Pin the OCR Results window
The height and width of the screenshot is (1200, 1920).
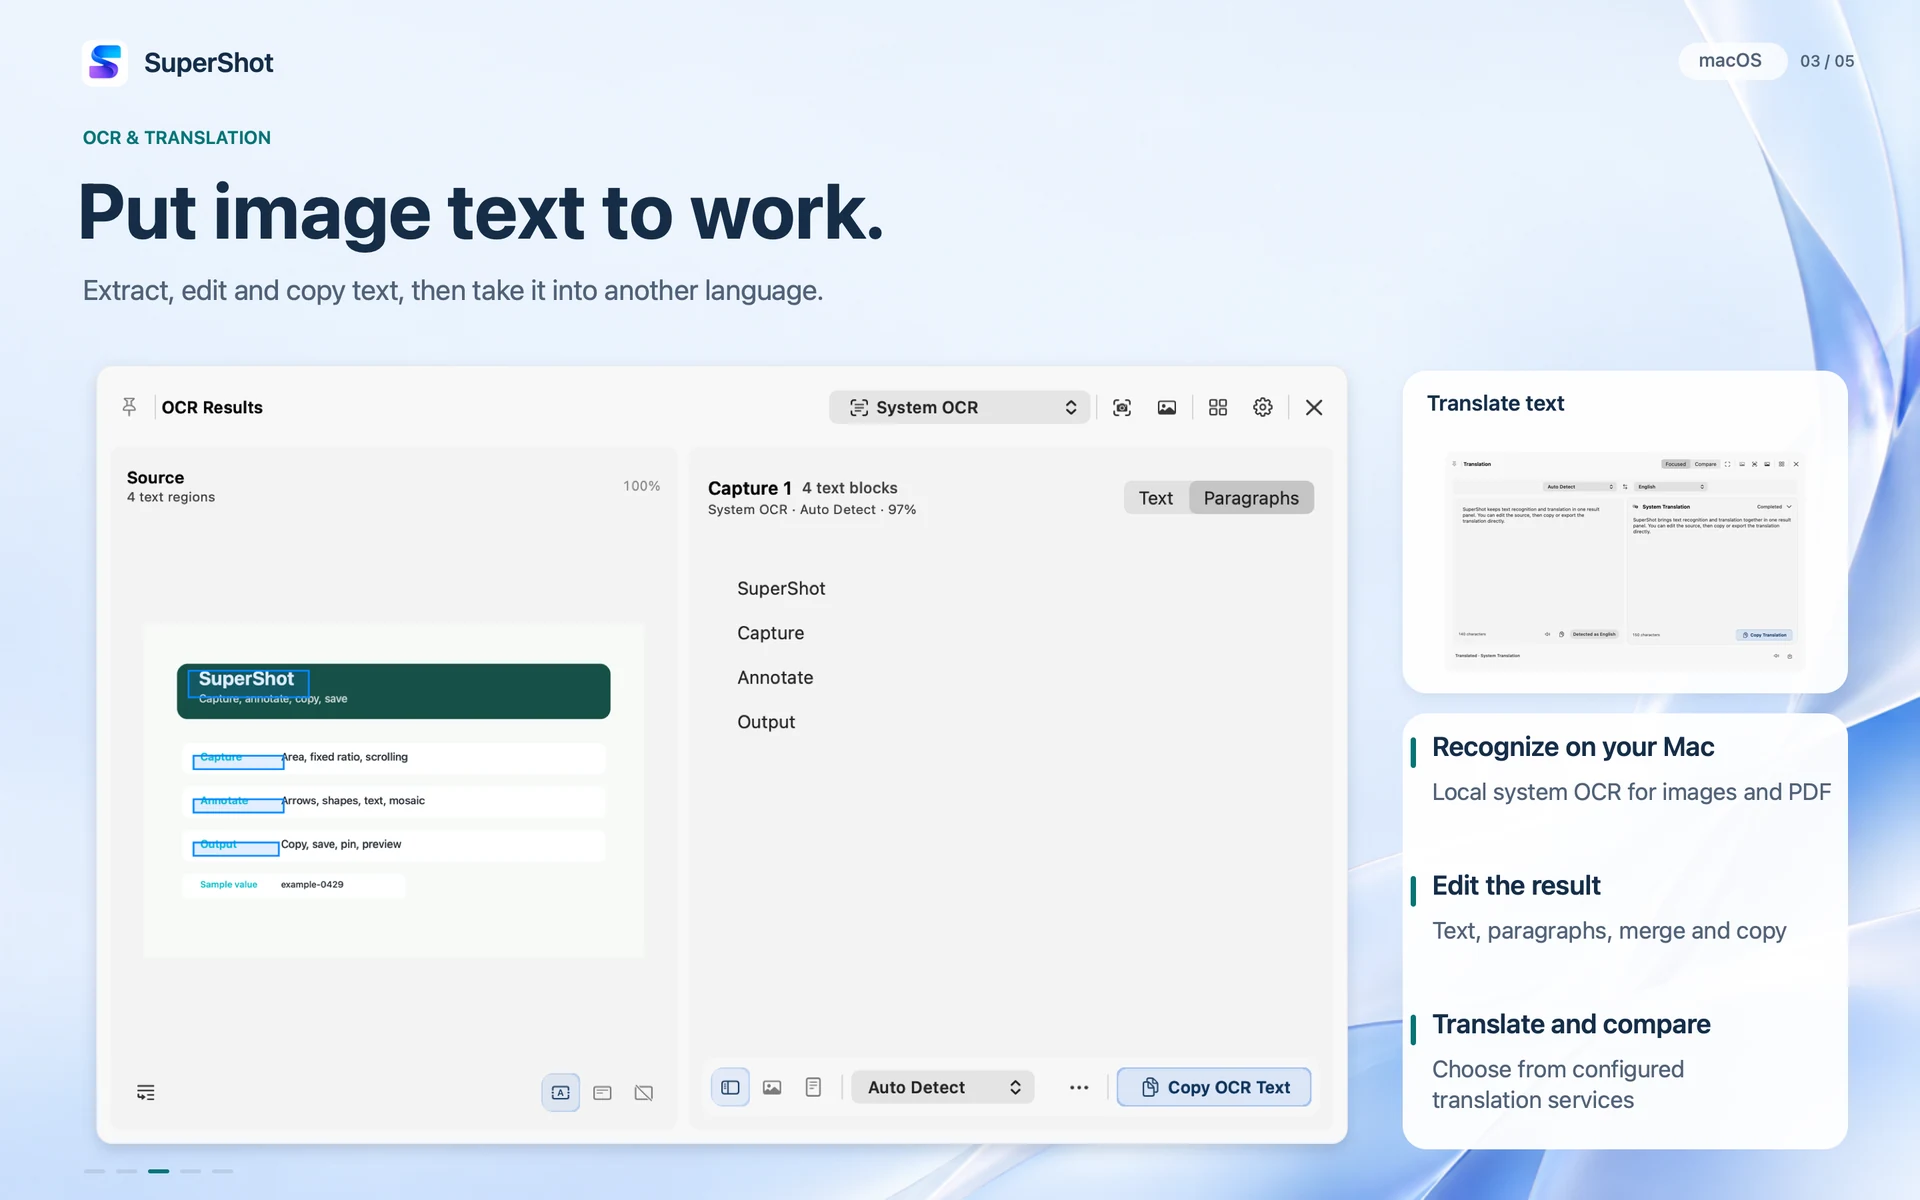(129, 407)
